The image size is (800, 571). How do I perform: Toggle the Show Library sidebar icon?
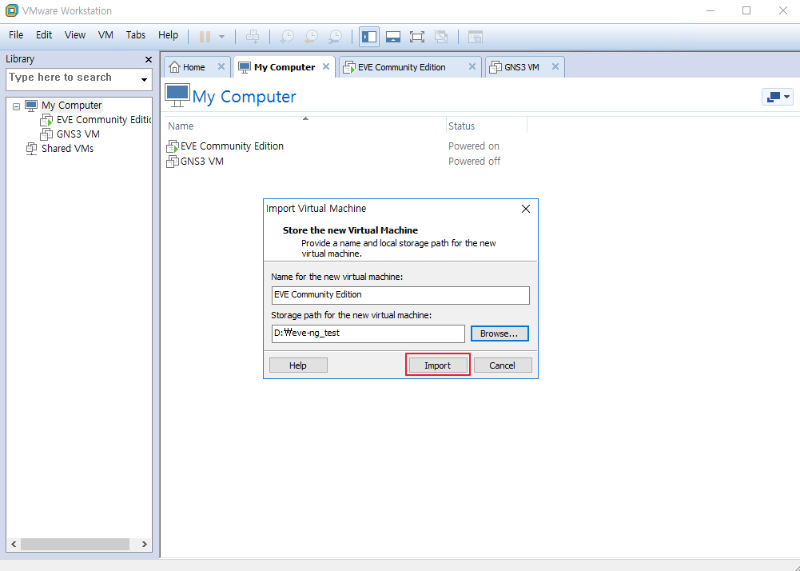(x=369, y=36)
